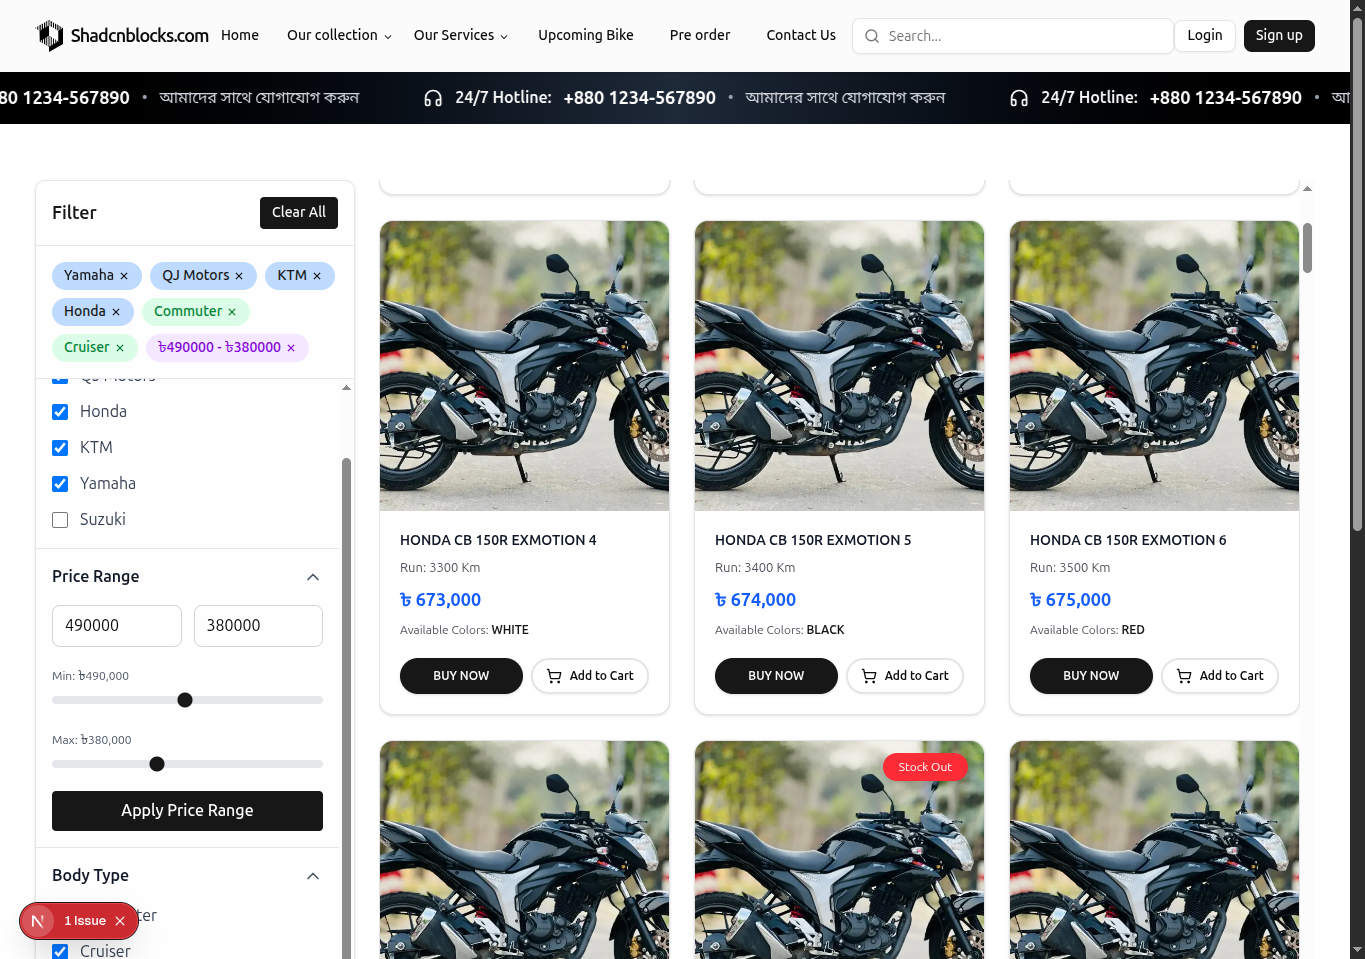The image size is (1365, 959).
Task: Check the Suzuki brand checkbox
Action: pos(60,520)
